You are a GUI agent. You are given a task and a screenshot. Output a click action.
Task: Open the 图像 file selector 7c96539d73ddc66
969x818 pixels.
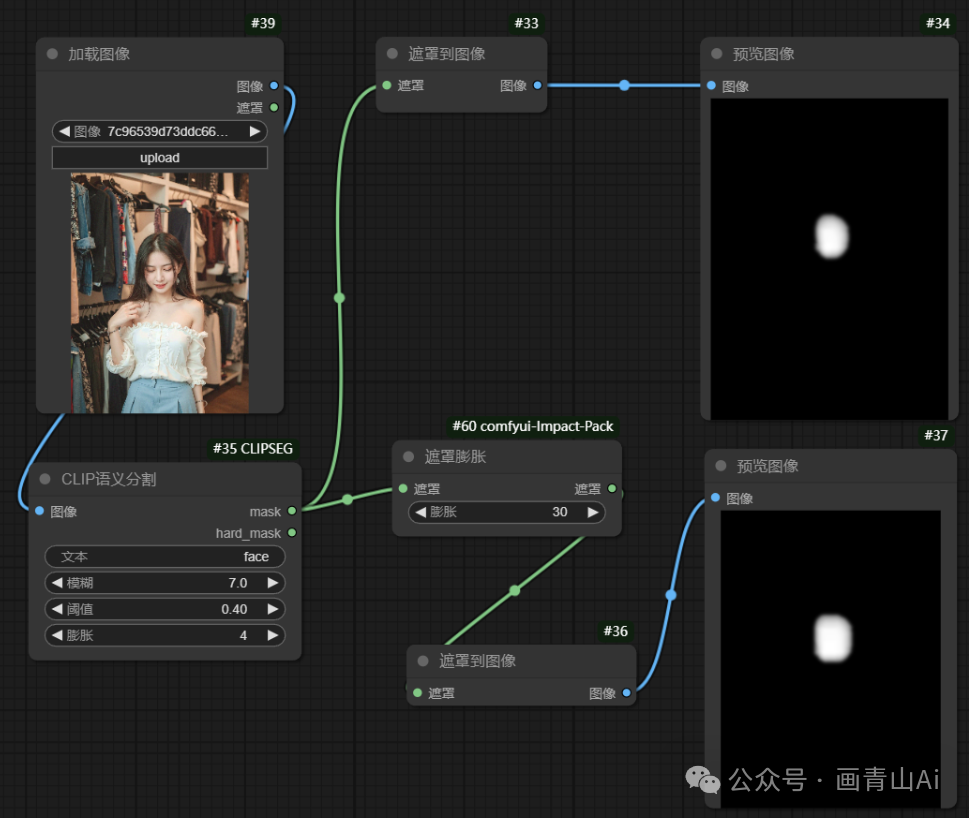159,132
